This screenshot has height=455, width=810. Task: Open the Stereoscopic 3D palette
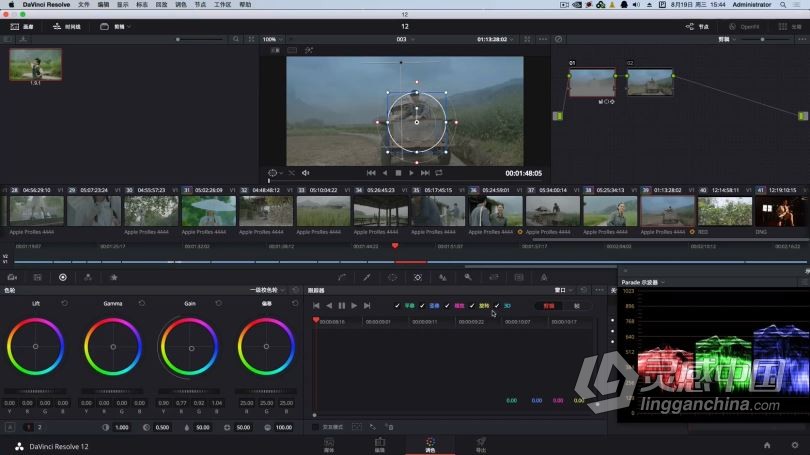tap(519, 277)
